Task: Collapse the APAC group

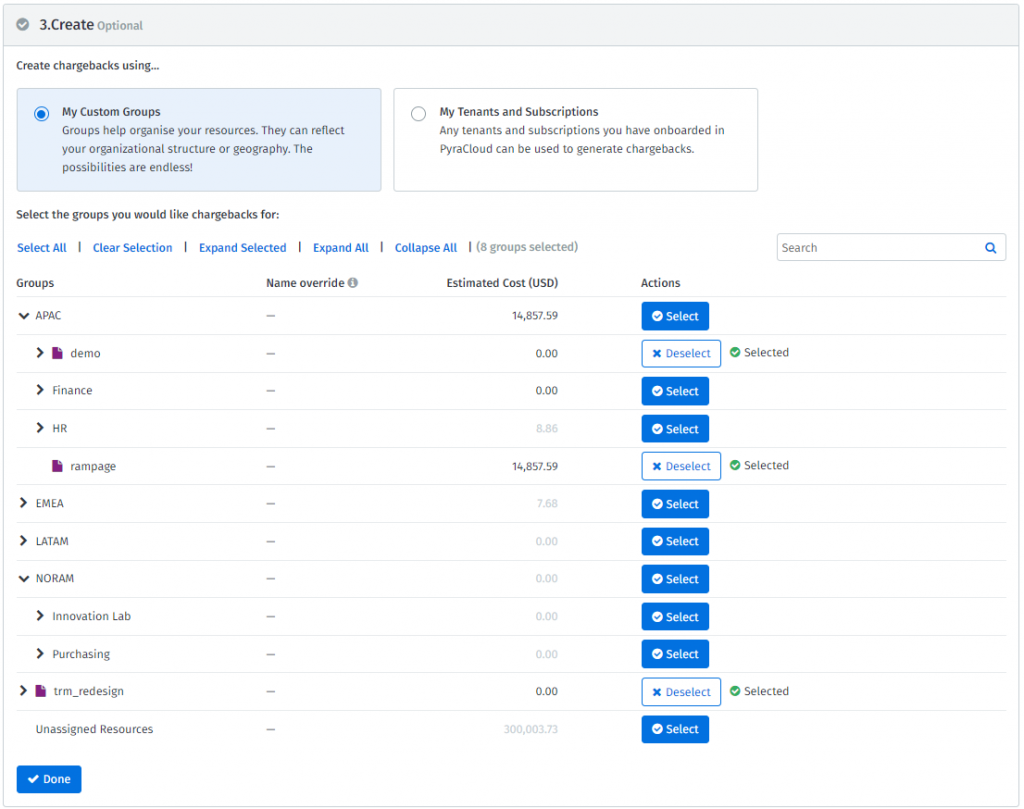Action: click(24, 316)
